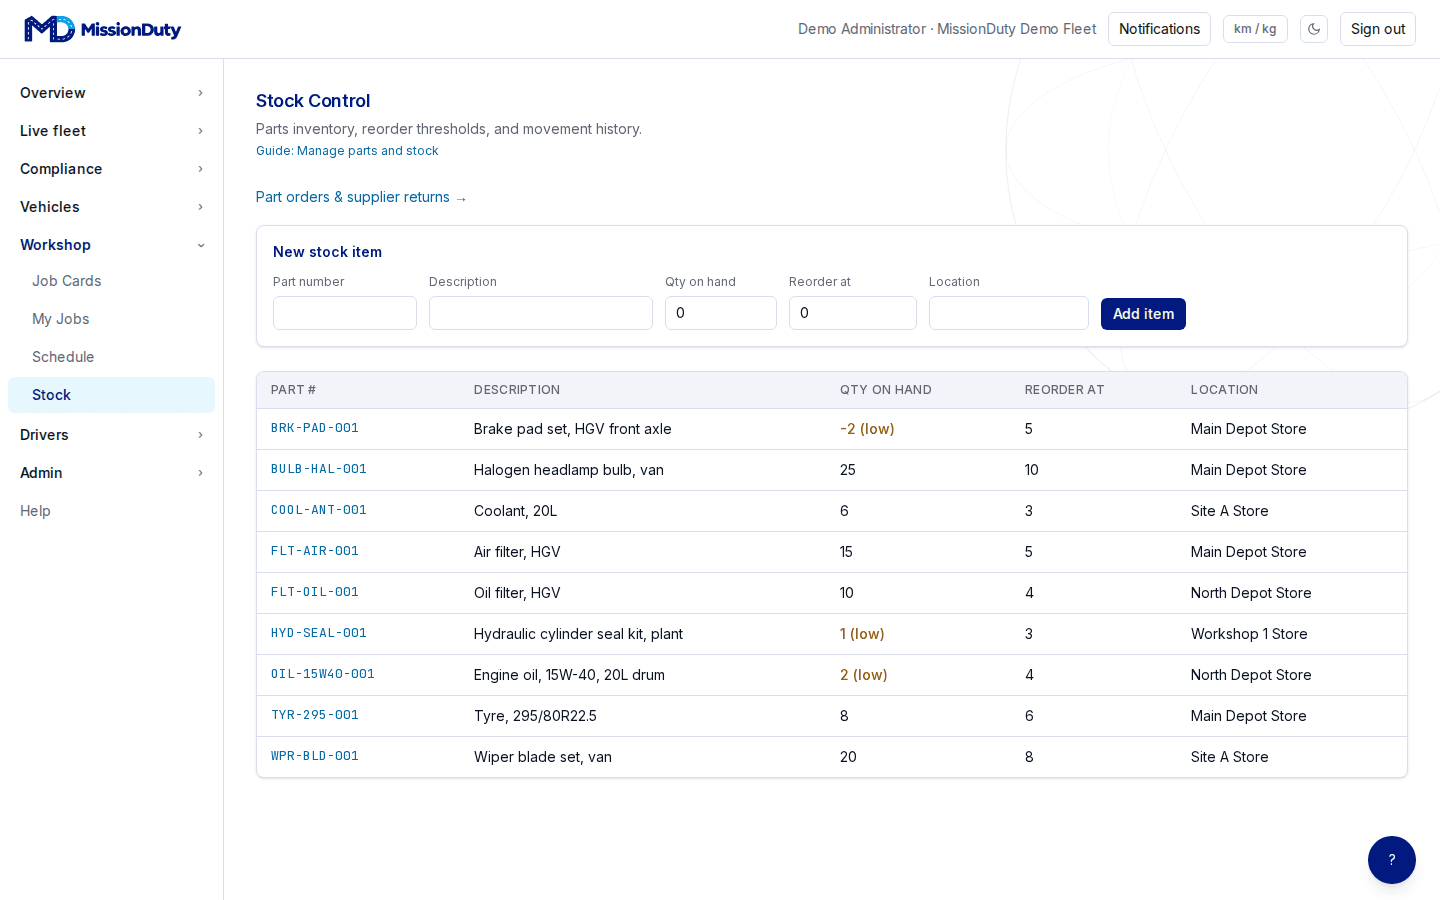Click "Brake pad set, HGV front axle"
The width and height of the screenshot is (1440, 900).
pyautogui.click(x=573, y=429)
